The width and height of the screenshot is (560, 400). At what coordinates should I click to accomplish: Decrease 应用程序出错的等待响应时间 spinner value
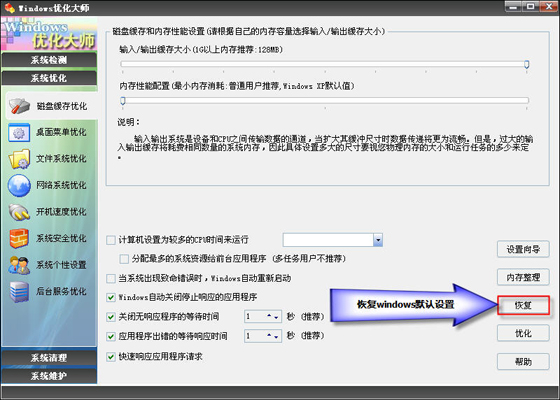coord(276,337)
